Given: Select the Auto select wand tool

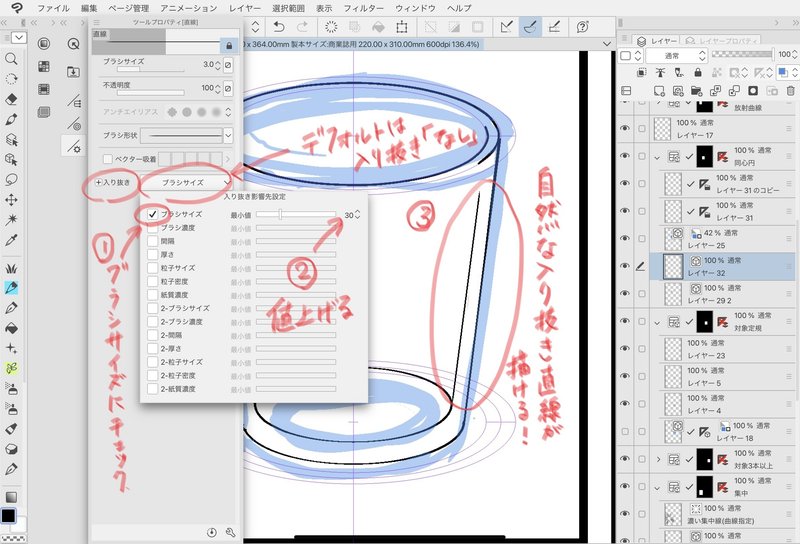Looking at the screenshot, I should pos(11,219).
